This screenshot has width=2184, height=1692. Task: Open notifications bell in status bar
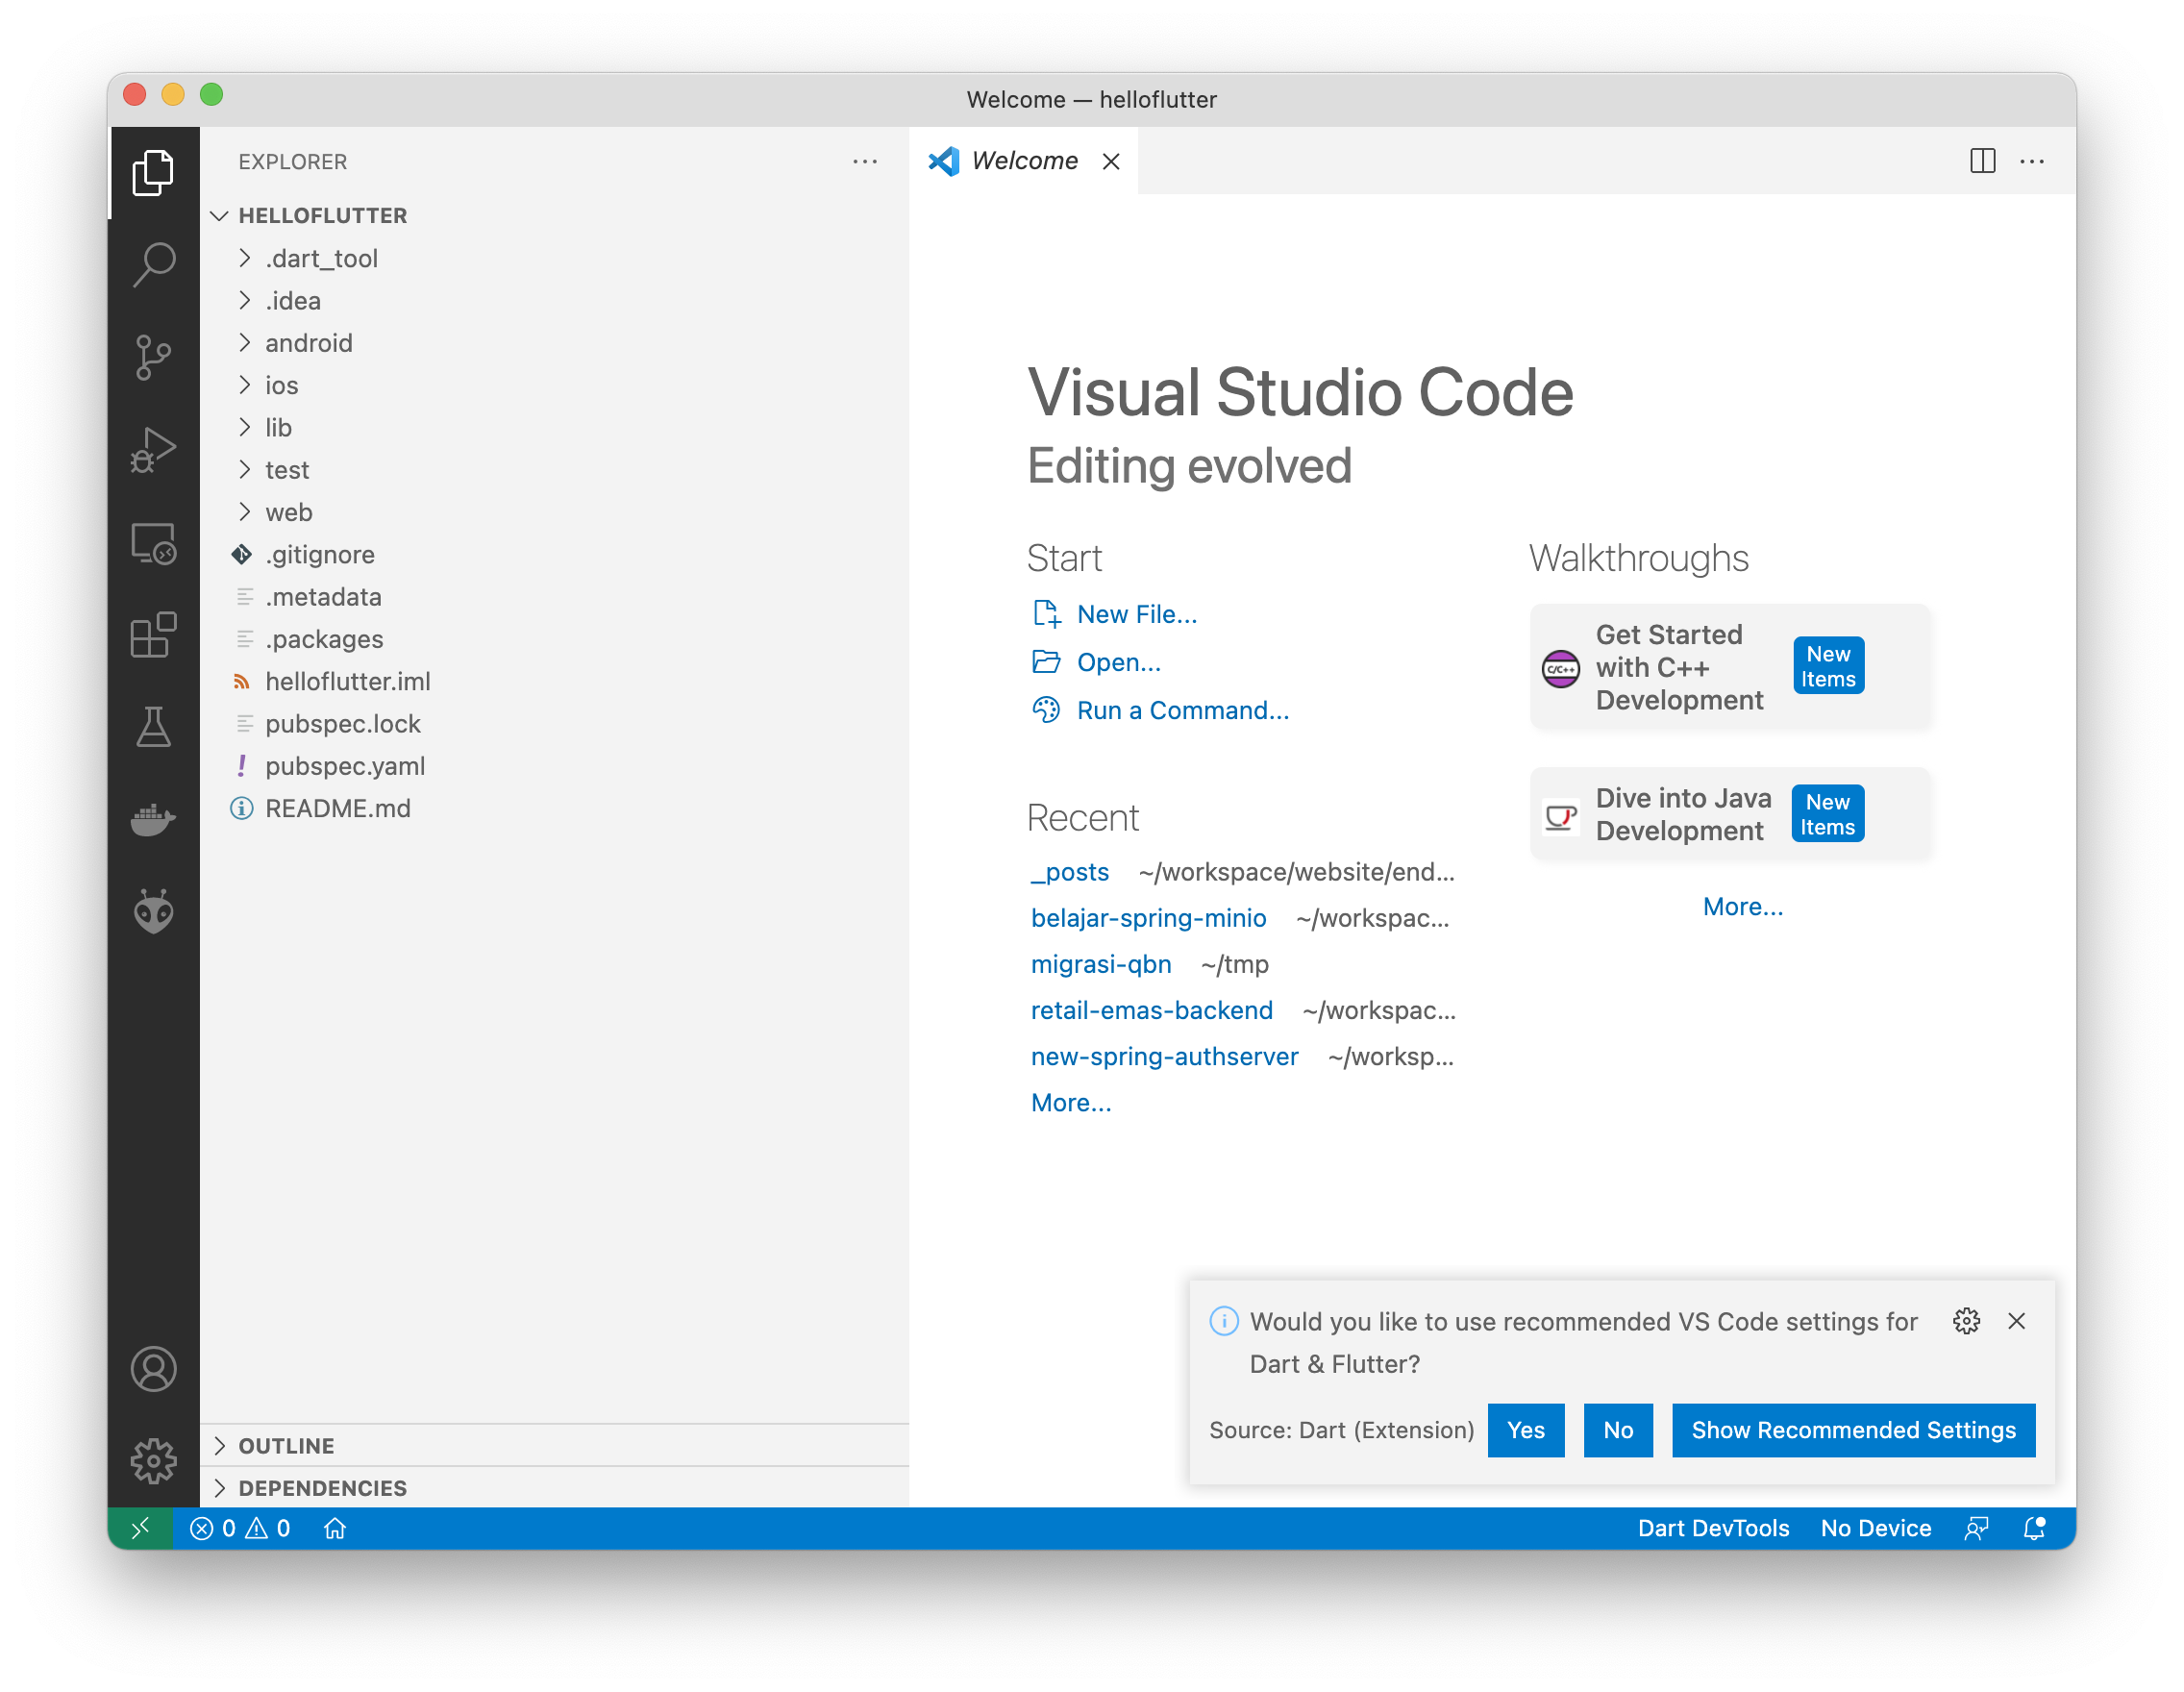click(x=2034, y=1527)
